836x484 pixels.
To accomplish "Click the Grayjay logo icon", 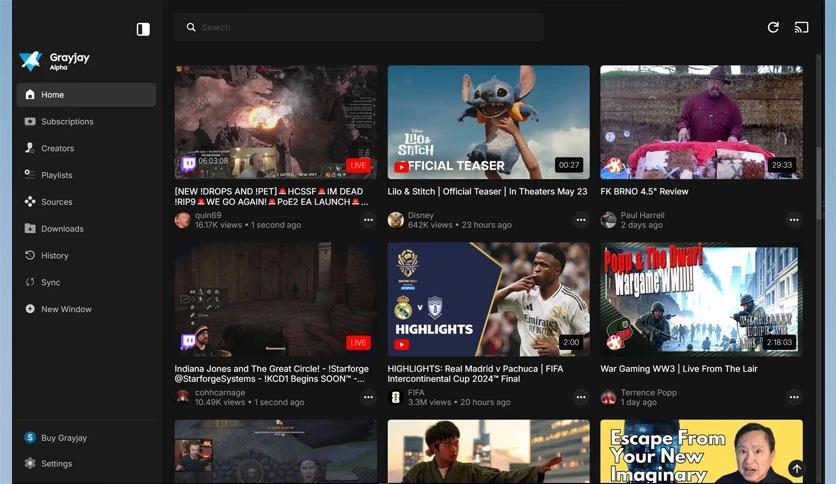I will tap(31, 61).
